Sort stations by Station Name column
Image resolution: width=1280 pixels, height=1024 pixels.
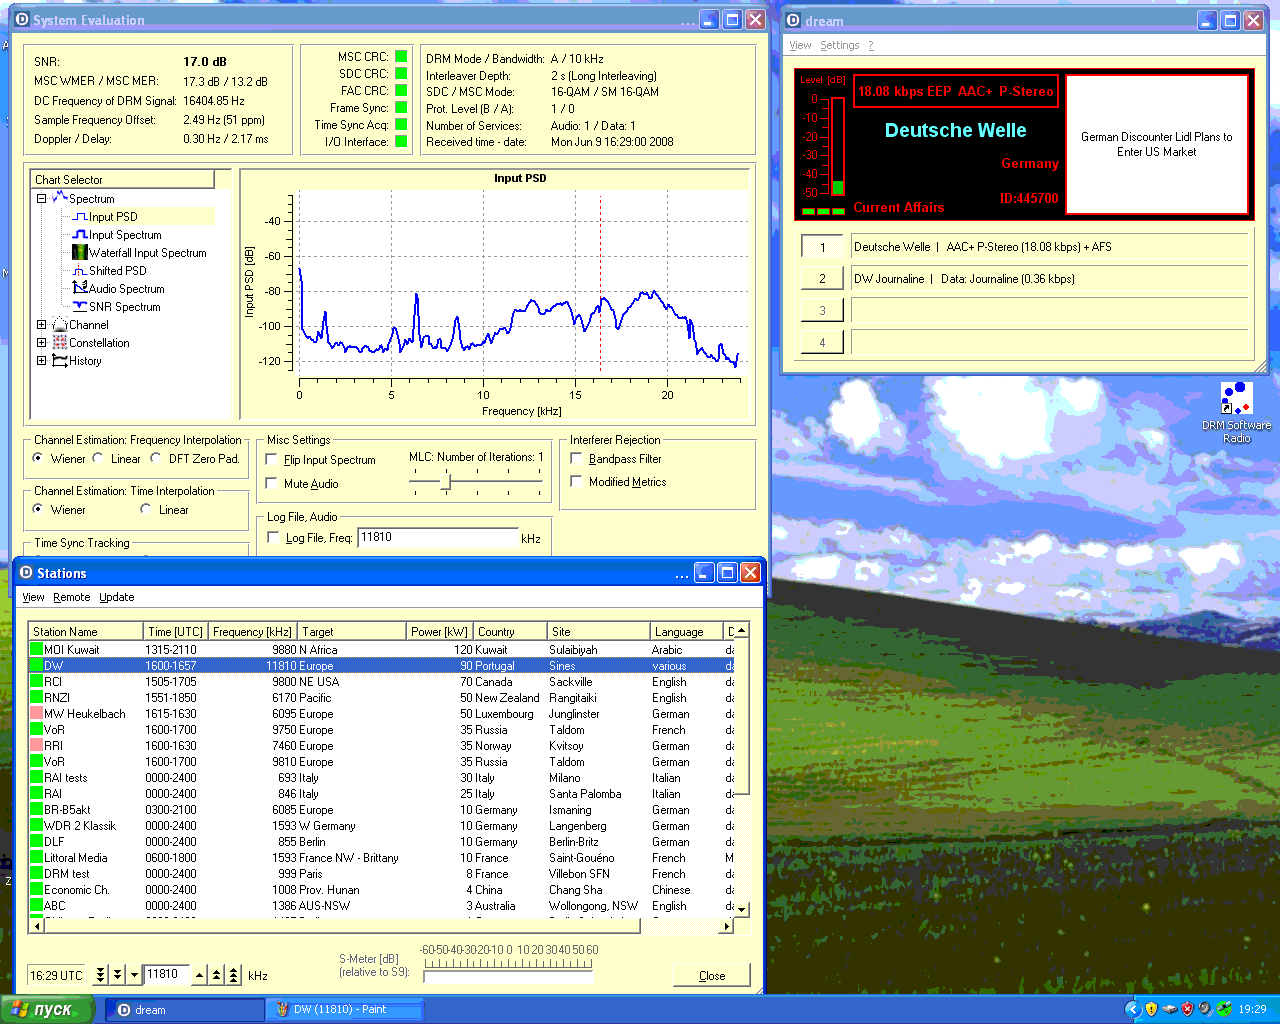[x=87, y=631]
